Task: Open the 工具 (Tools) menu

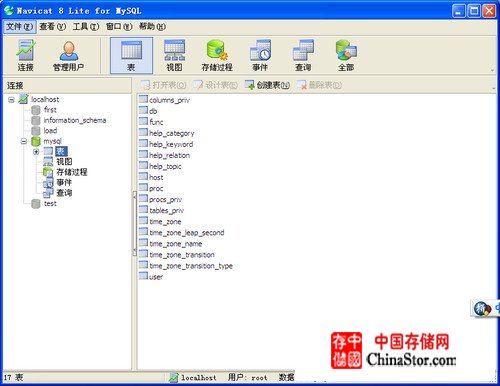Action: (x=86, y=26)
